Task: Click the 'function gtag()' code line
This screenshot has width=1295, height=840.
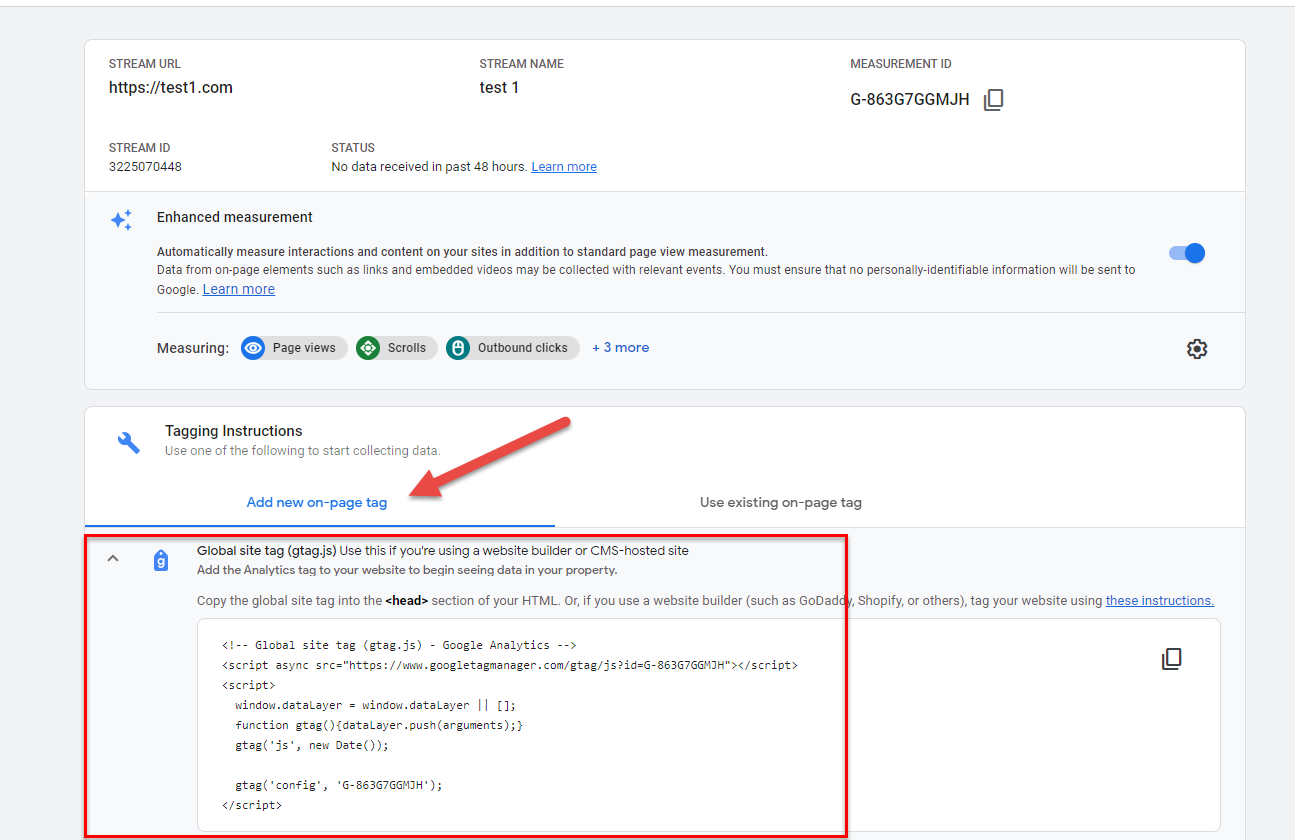Action: [379, 725]
